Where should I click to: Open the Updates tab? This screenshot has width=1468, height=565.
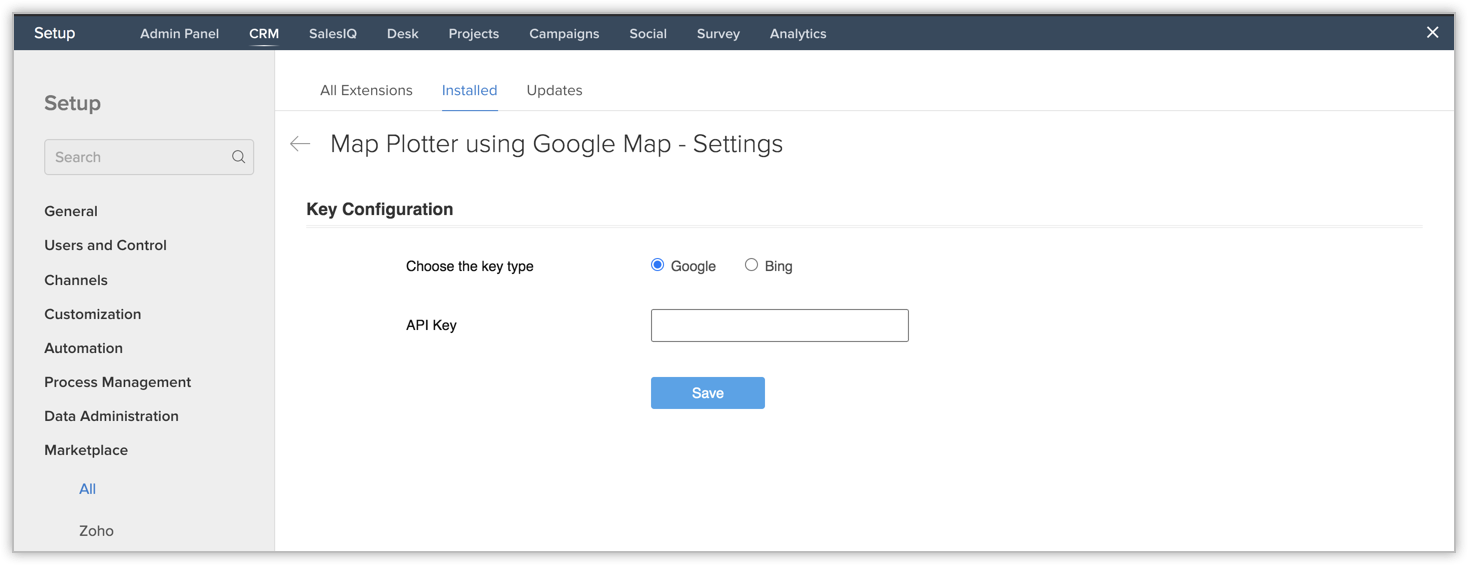[x=554, y=90]
